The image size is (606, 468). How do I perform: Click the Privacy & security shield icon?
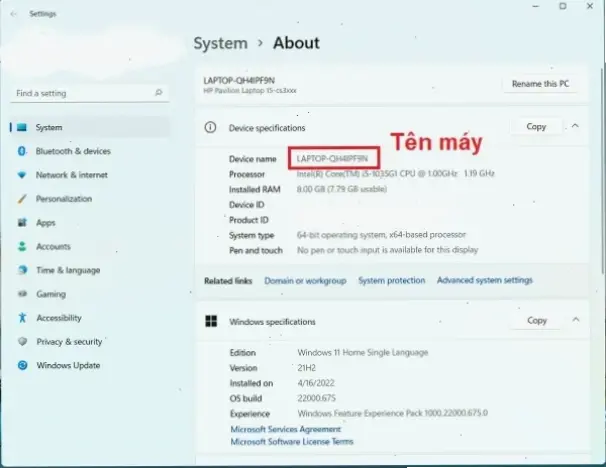click(x=22, y=342)
